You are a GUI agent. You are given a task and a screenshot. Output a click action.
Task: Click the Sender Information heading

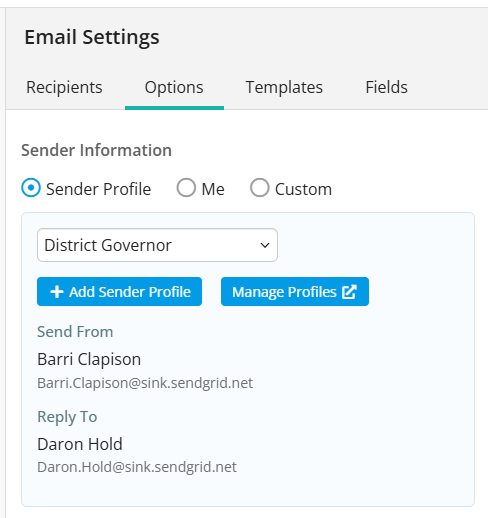tap(96, 150)
